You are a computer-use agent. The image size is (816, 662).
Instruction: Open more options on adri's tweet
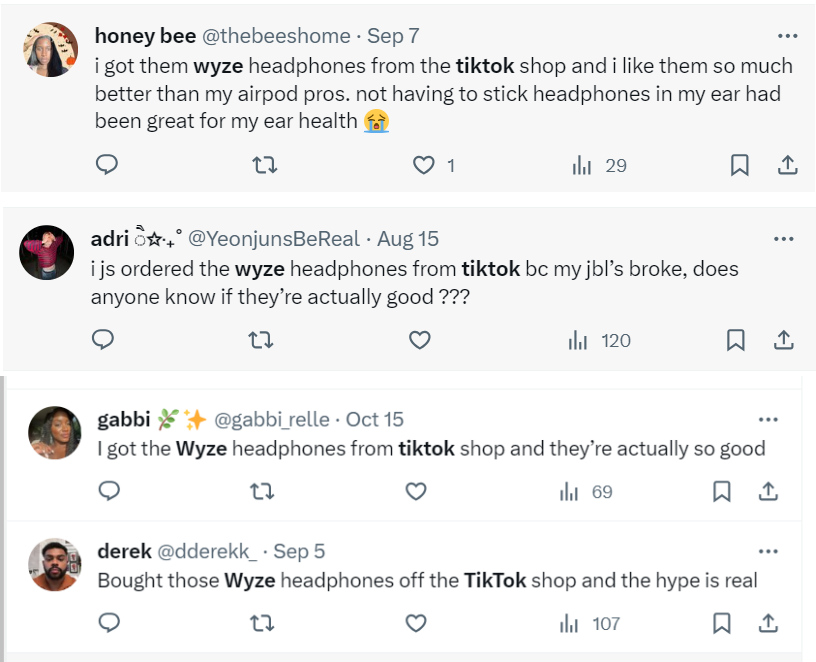[784, 239]
